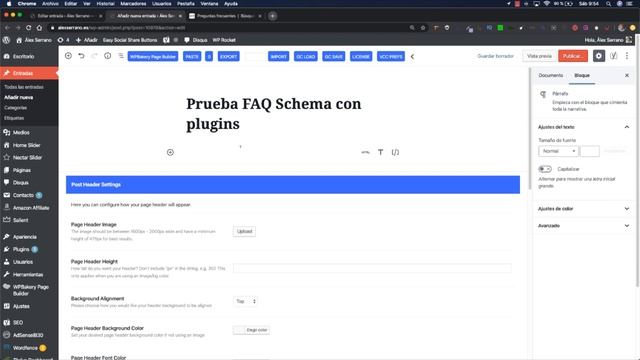Expand the Ajustes de color section

point(584,209)
